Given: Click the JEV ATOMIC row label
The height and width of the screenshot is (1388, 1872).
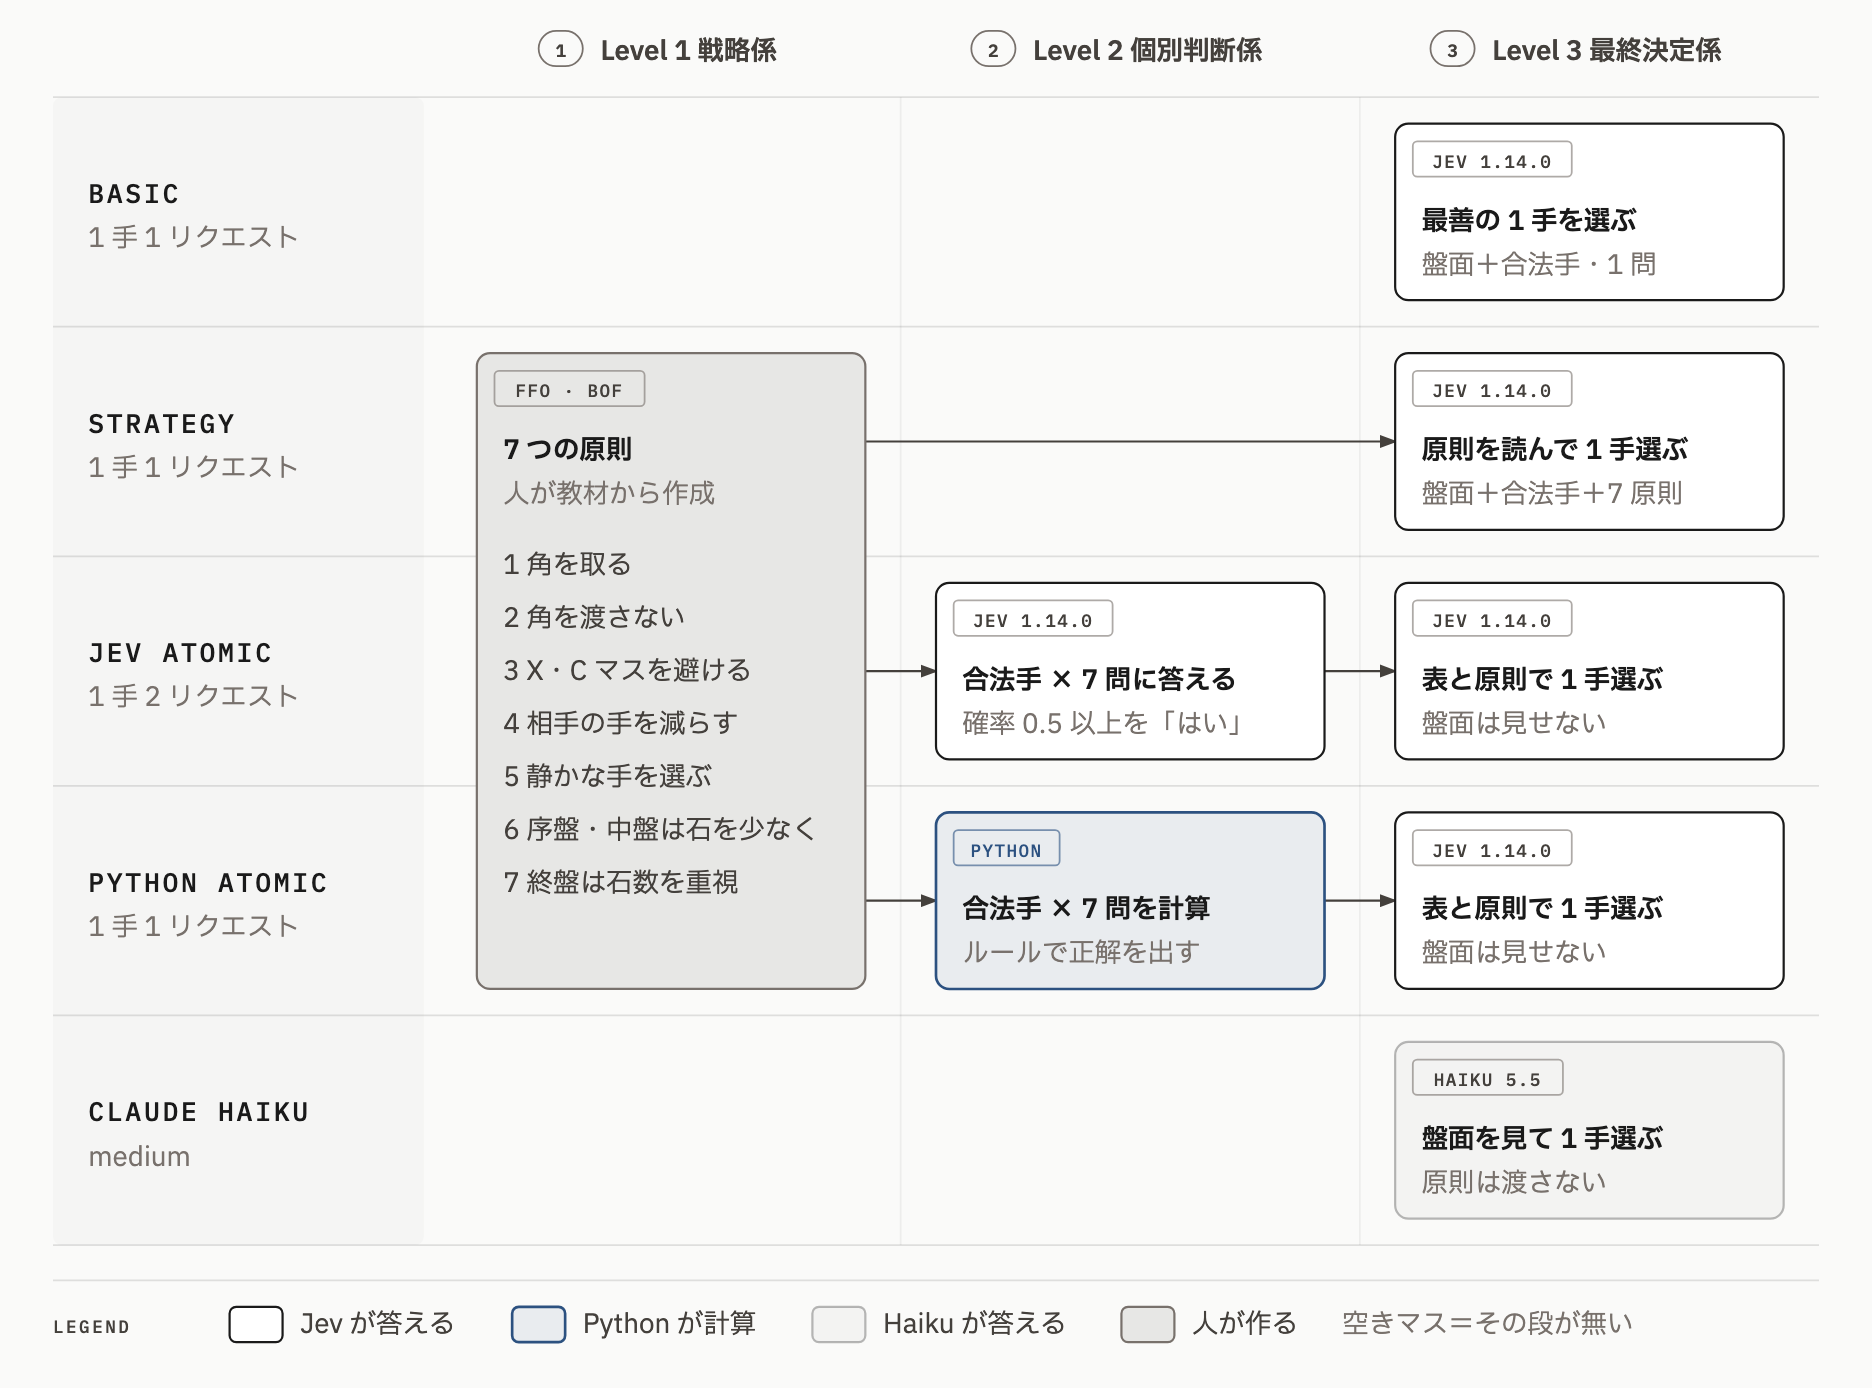Looking at the screenshot, I should [180, 653].
